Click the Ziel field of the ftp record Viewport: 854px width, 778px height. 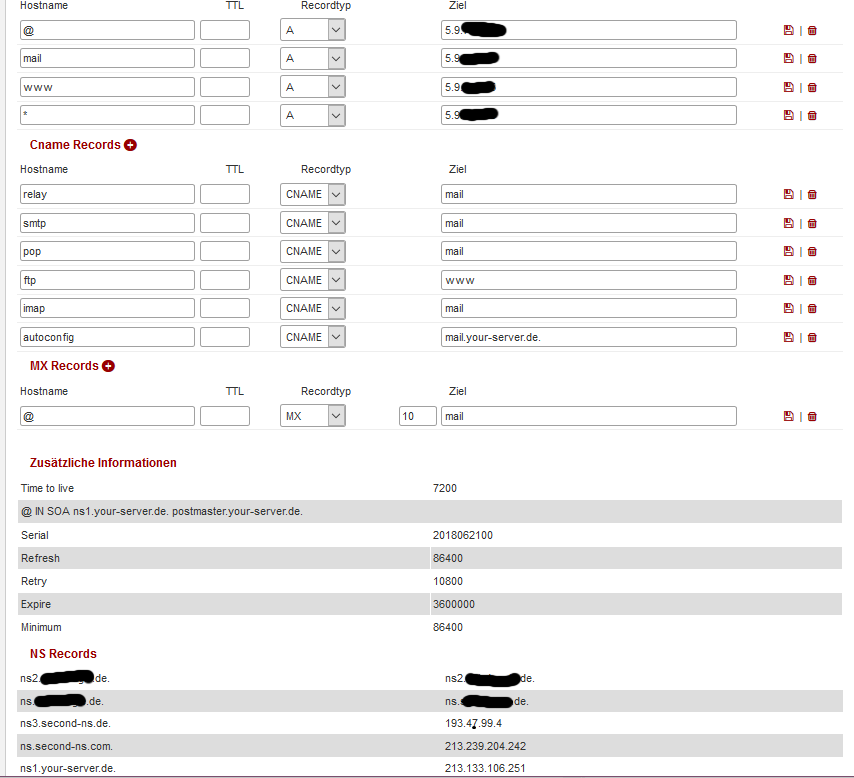click(588, 280)
